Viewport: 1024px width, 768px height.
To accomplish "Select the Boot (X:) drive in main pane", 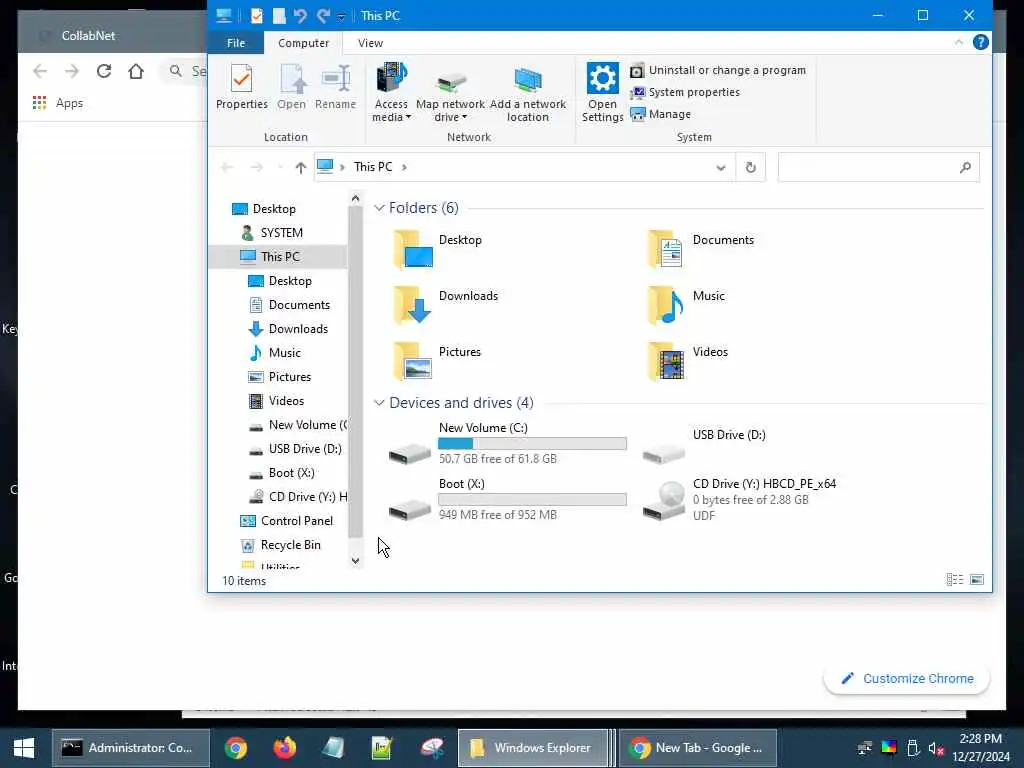I will click(x=507, y=500).
